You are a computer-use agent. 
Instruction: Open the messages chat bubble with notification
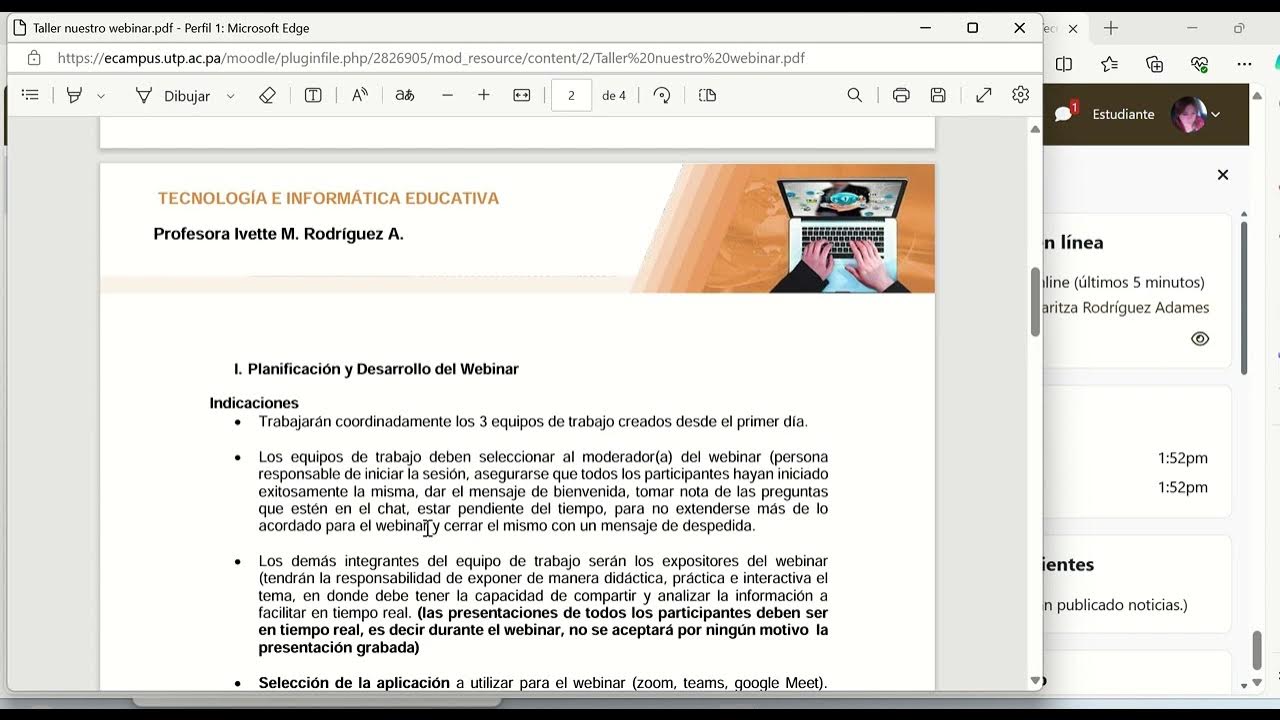1066,113
